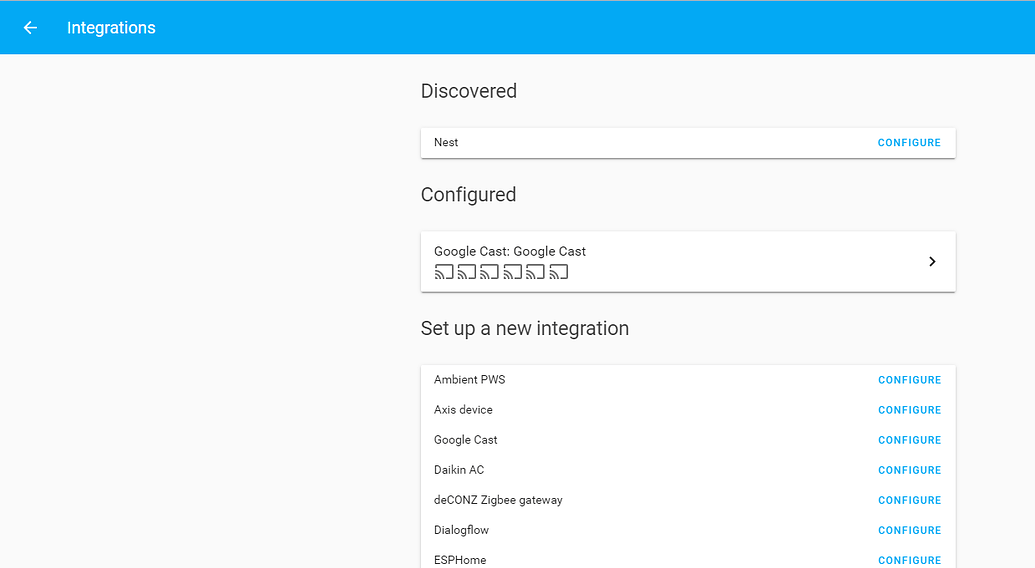Click the Dialogflow label
1035x568 pixels.
click(x=461, y=530)
